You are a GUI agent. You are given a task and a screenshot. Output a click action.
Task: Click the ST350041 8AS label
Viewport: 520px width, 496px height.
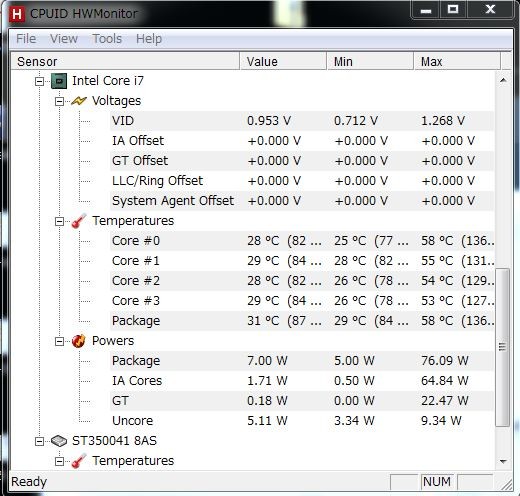(114, 441)
